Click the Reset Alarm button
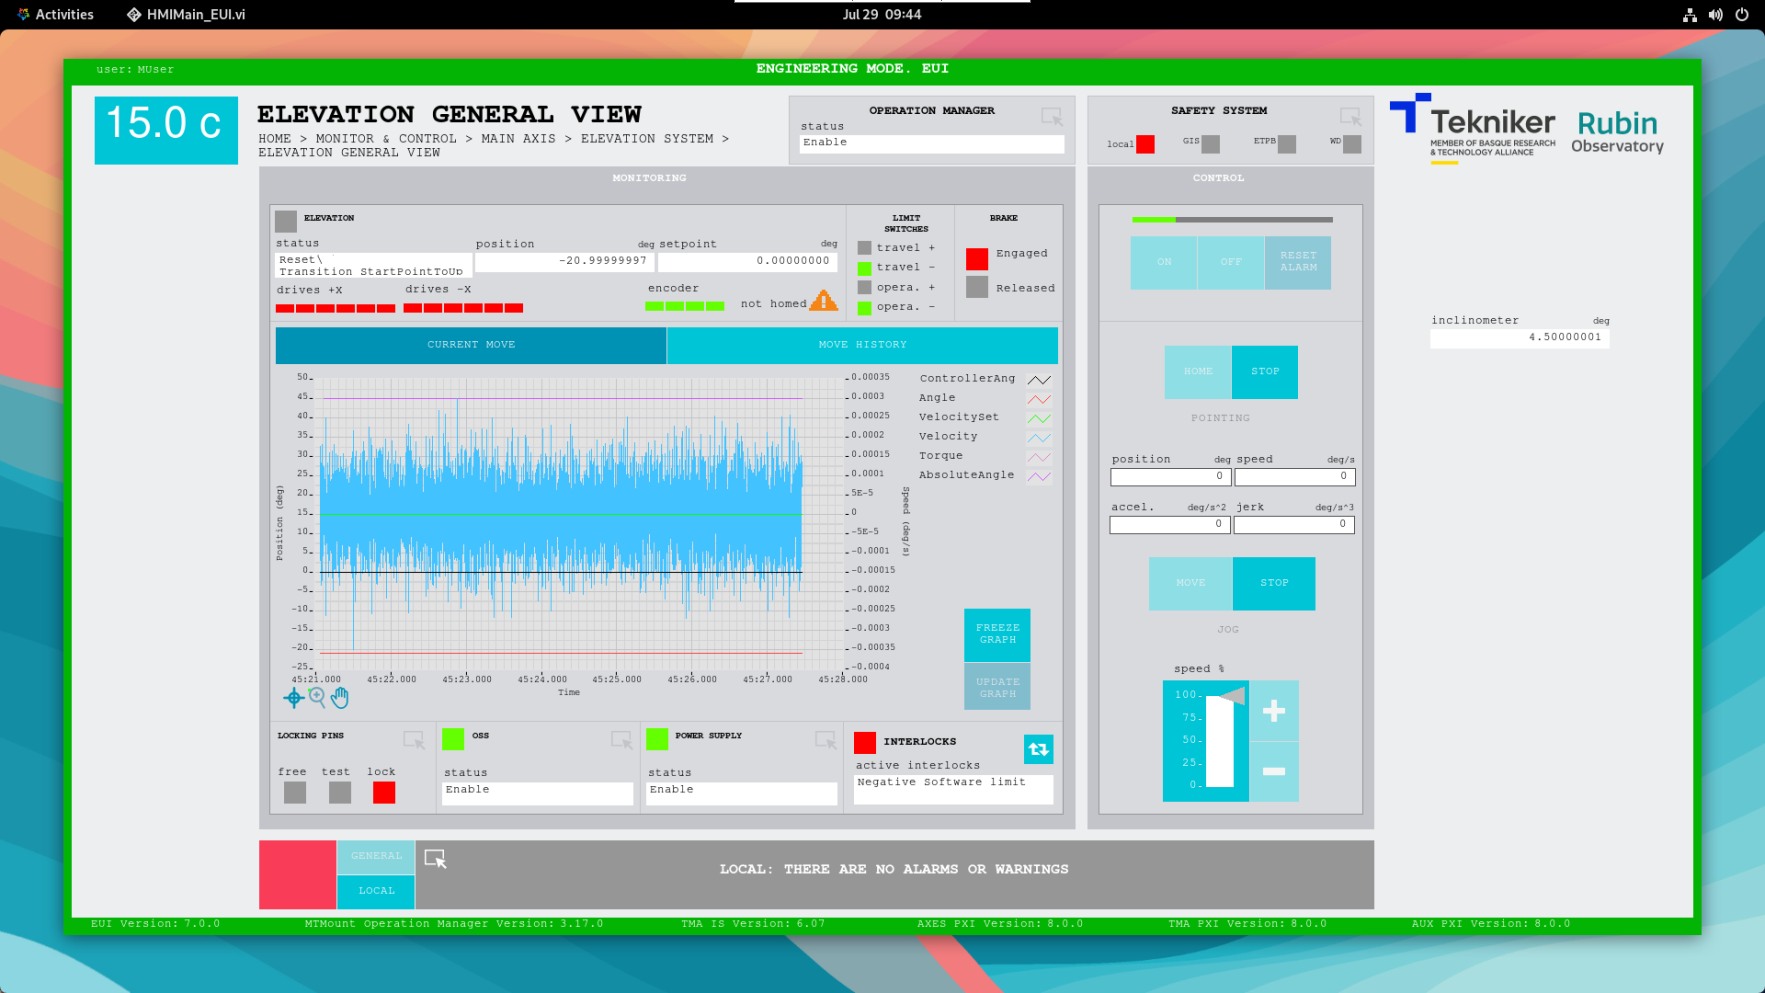Image resolution: width=1765 pixels, height=993 pixels. click(x=1298, y=262)
